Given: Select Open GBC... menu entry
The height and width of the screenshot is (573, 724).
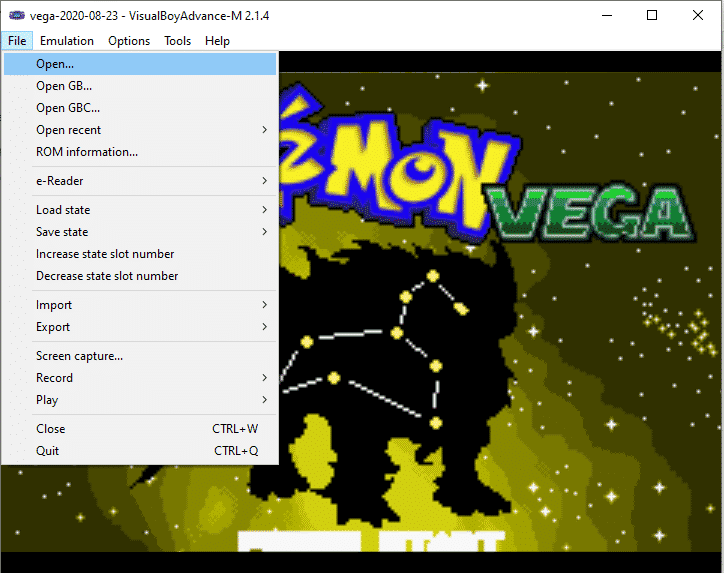Looking at the screenshot, I should 140,108.
